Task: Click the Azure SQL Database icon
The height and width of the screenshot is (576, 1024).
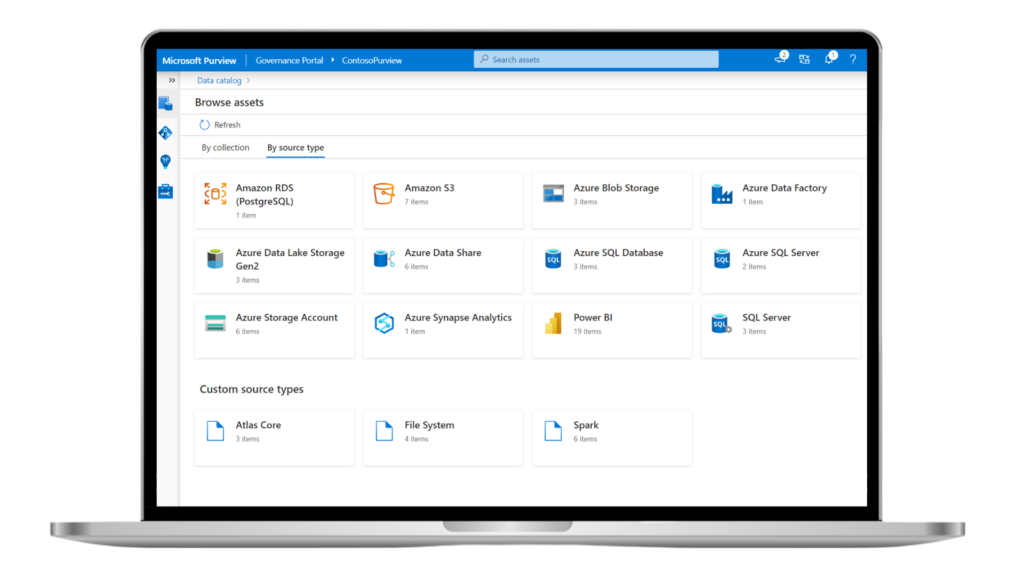Action: point(553,259)
